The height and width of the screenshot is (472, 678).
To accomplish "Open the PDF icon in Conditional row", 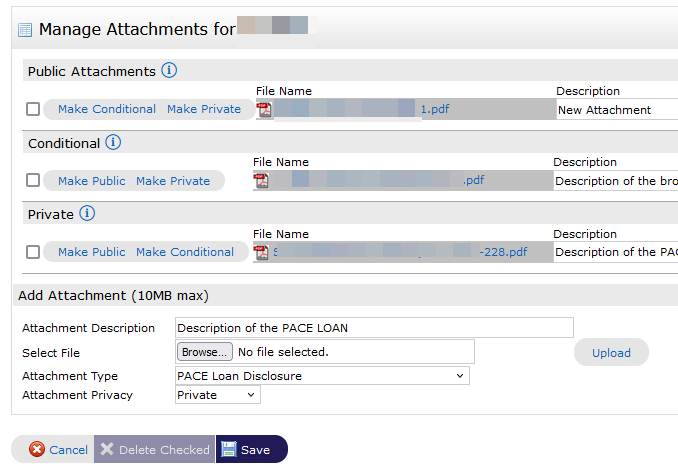I will tap(261, 181).
